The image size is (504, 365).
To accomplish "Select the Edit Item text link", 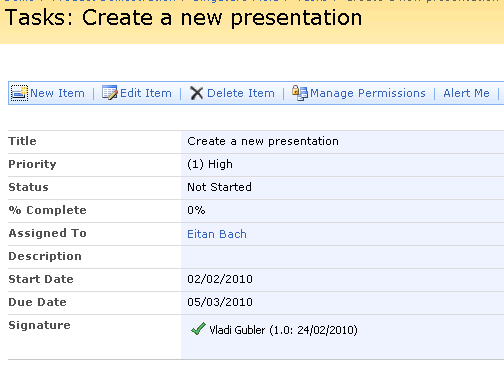I will [x=146, y=93].
